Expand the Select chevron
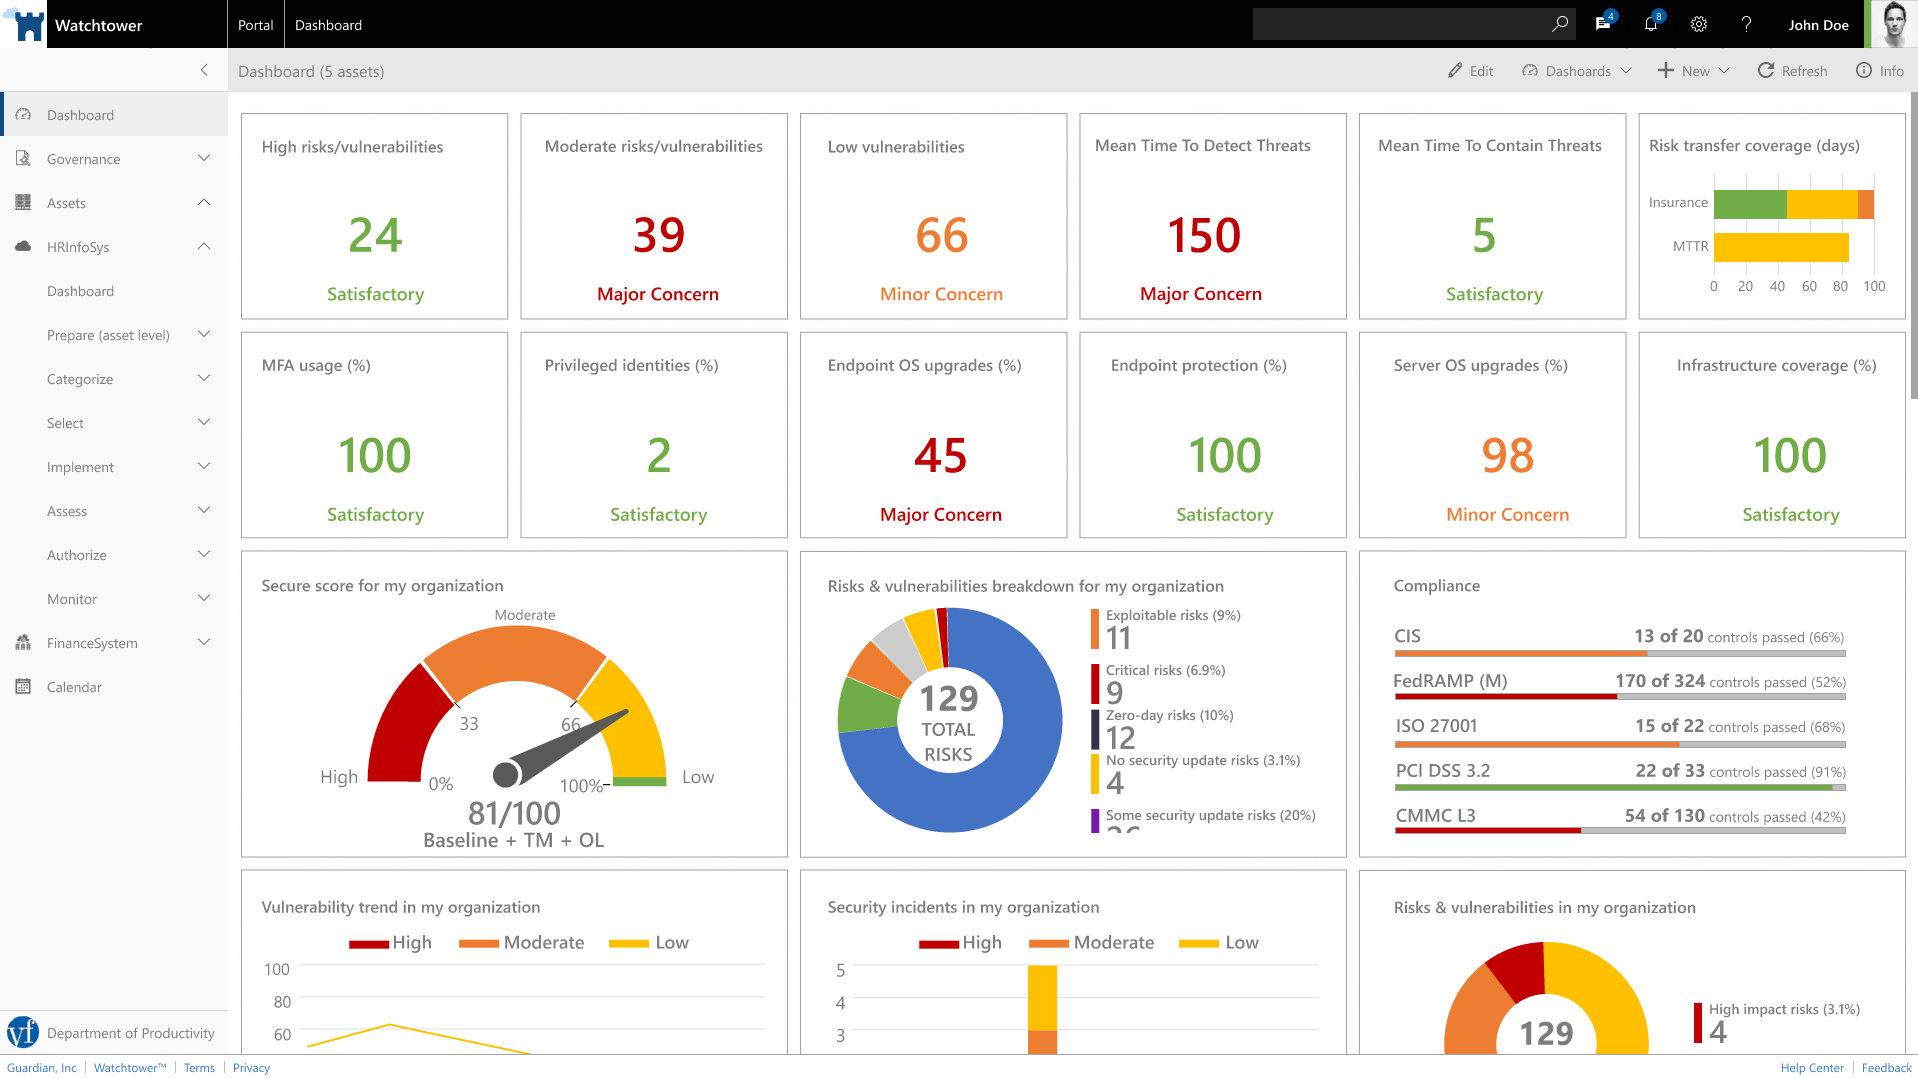This screenshot has height=1078, width=1918. (x=204, y=422)
